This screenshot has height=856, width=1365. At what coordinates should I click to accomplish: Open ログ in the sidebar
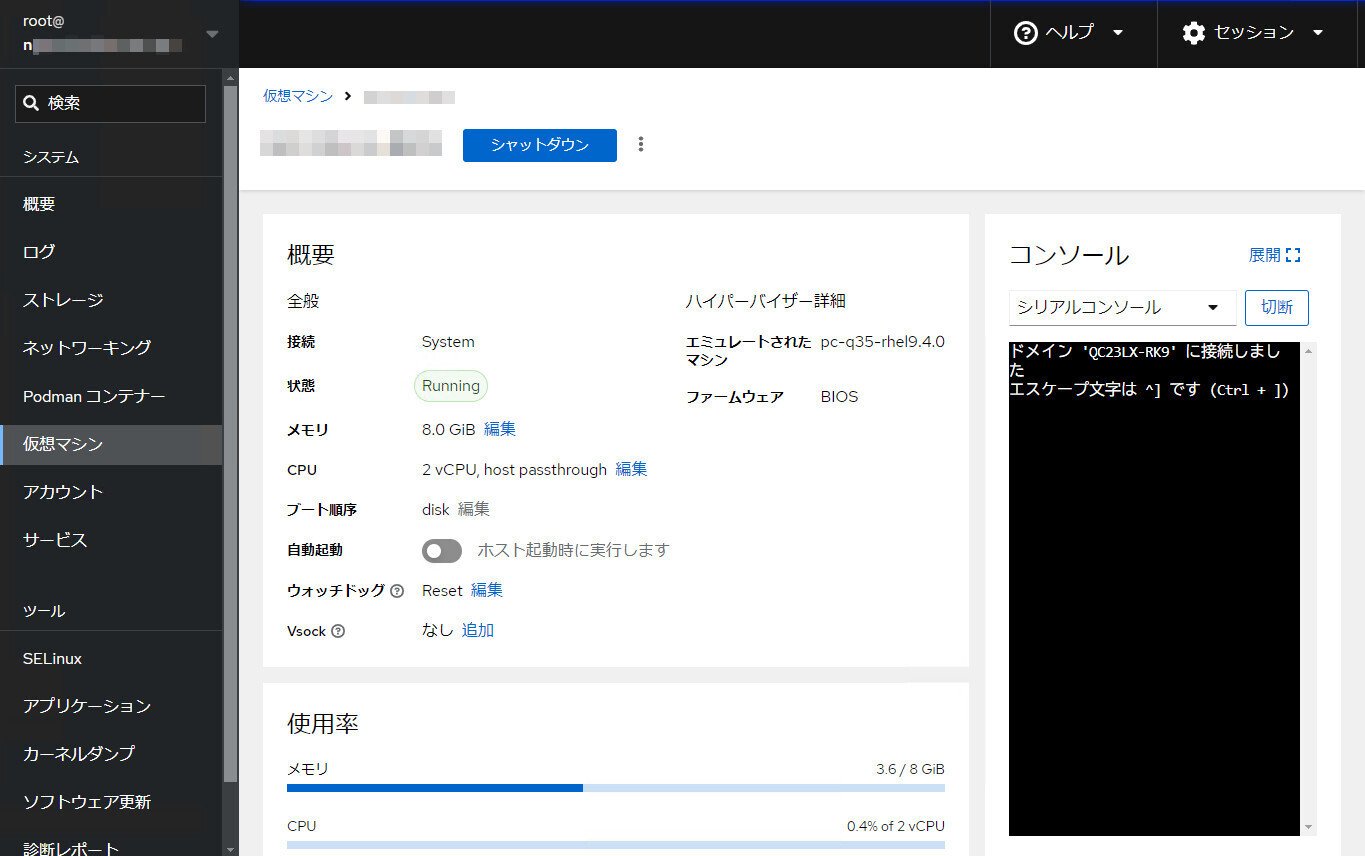(111, 252)
